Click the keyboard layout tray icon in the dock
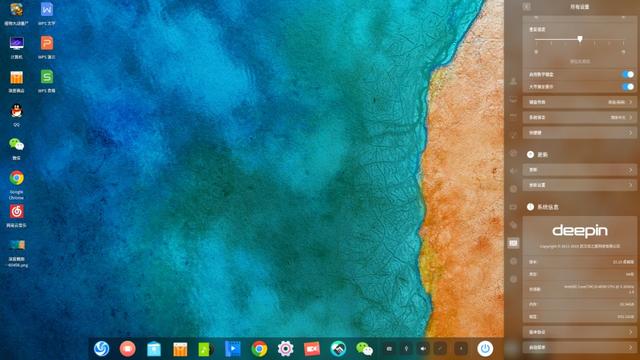Viewport: 640px width, 360px height. [x=389, y=349]
